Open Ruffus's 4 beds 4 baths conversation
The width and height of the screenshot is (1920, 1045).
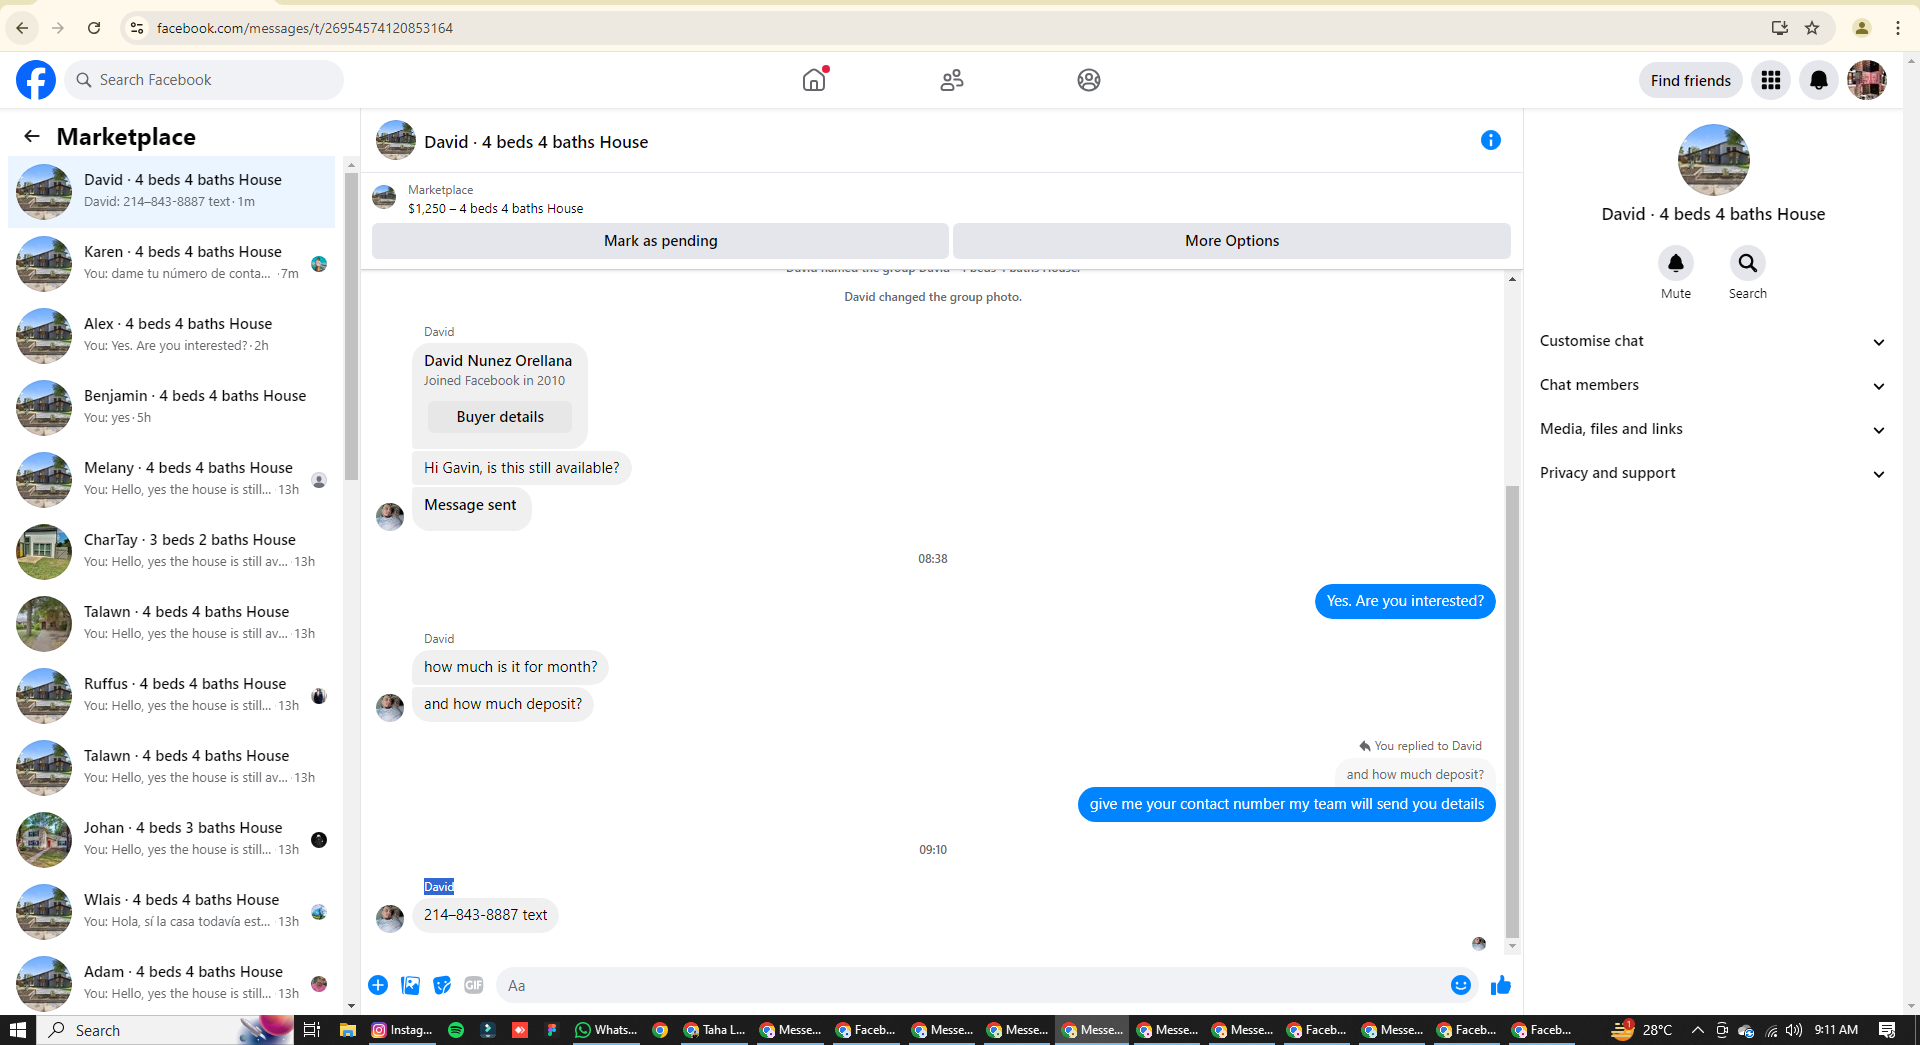click(172, 695)
